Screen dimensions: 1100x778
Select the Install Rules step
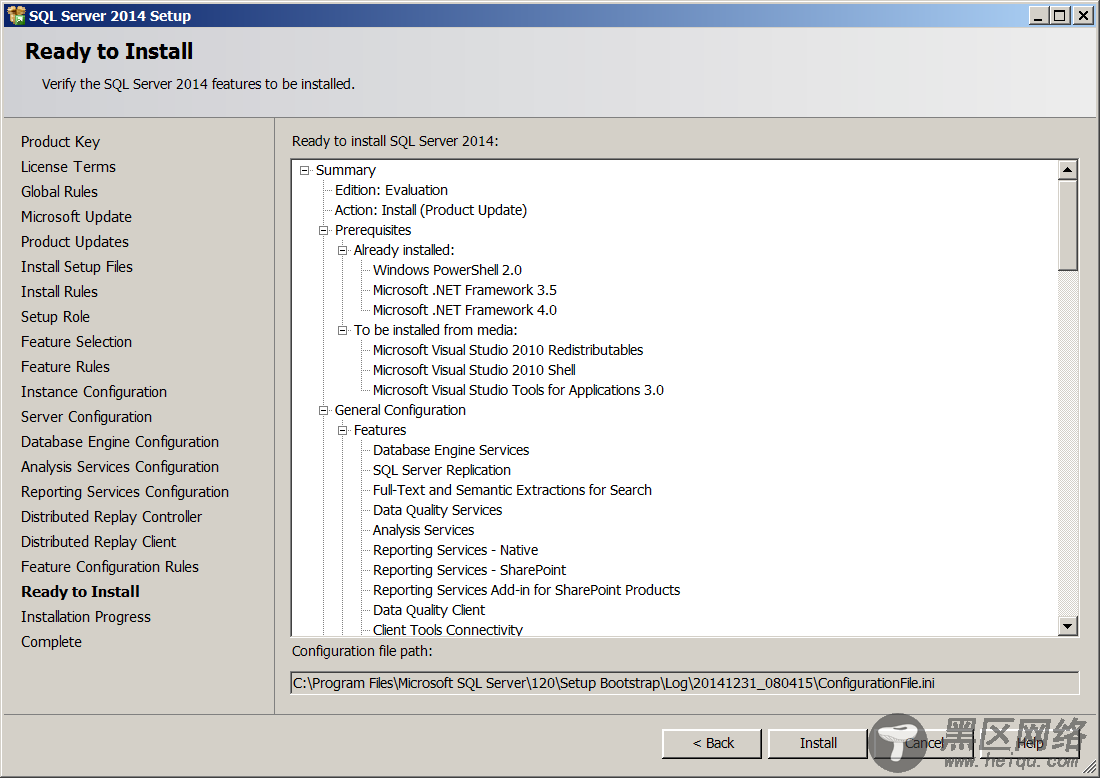[59, 292]
